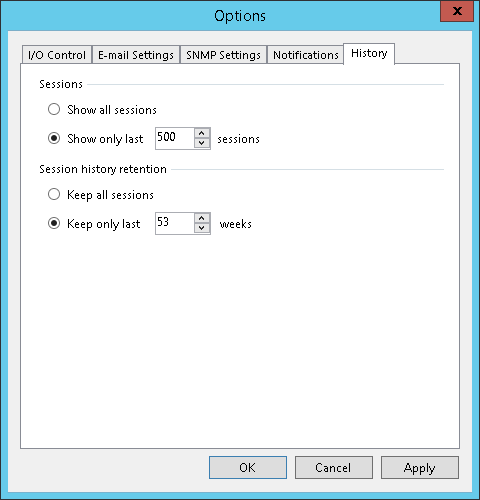
Task: Click the sessions number field showing 500
Action: click(175, 138)
